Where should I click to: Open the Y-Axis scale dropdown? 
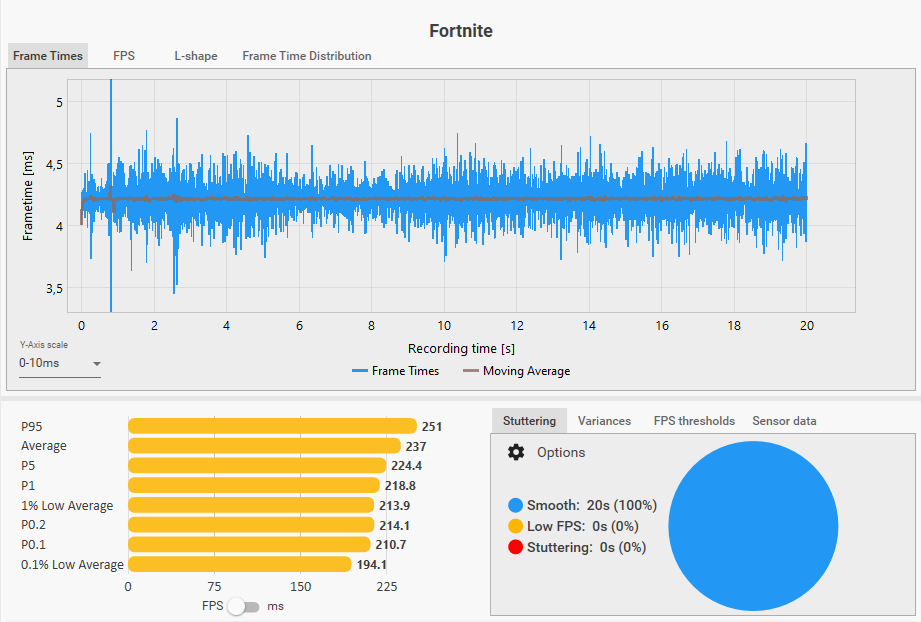point(60,364)
